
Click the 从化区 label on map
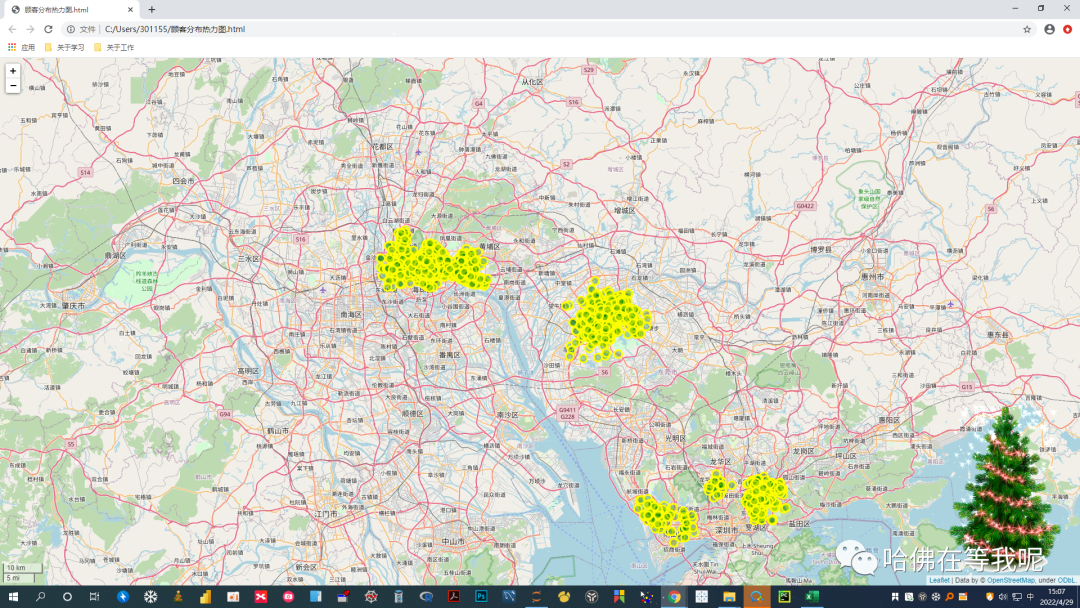point(532,81)
